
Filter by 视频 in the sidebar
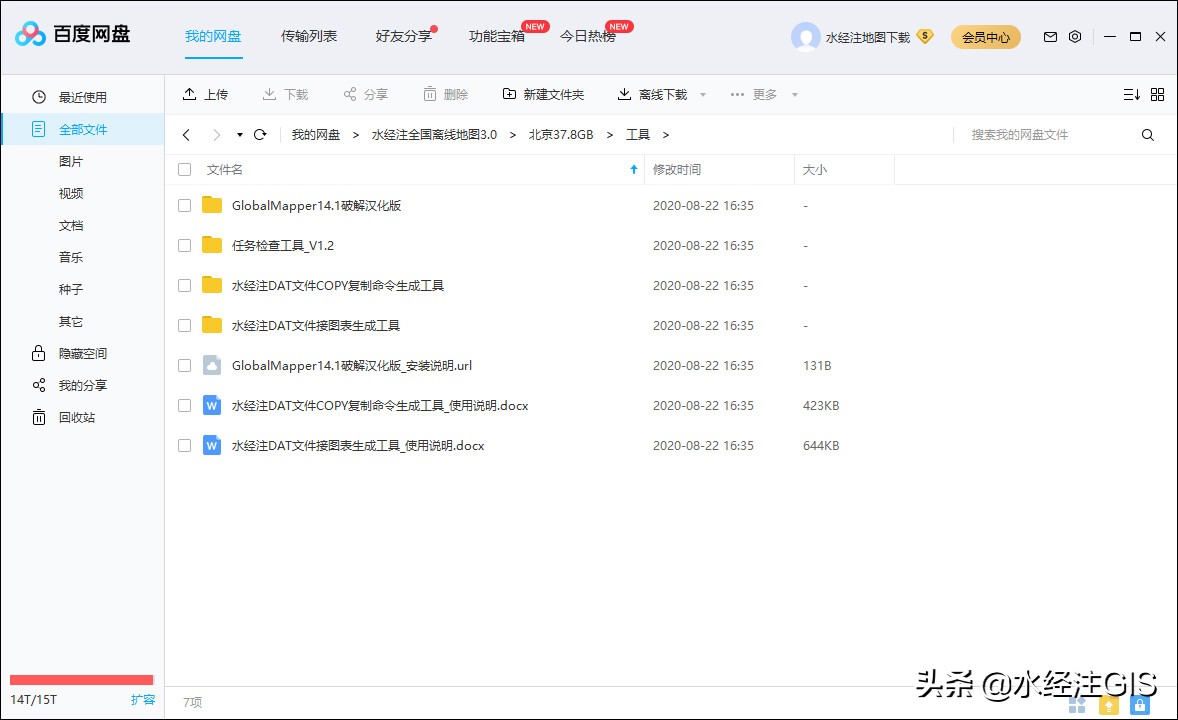tap(71, 193)
